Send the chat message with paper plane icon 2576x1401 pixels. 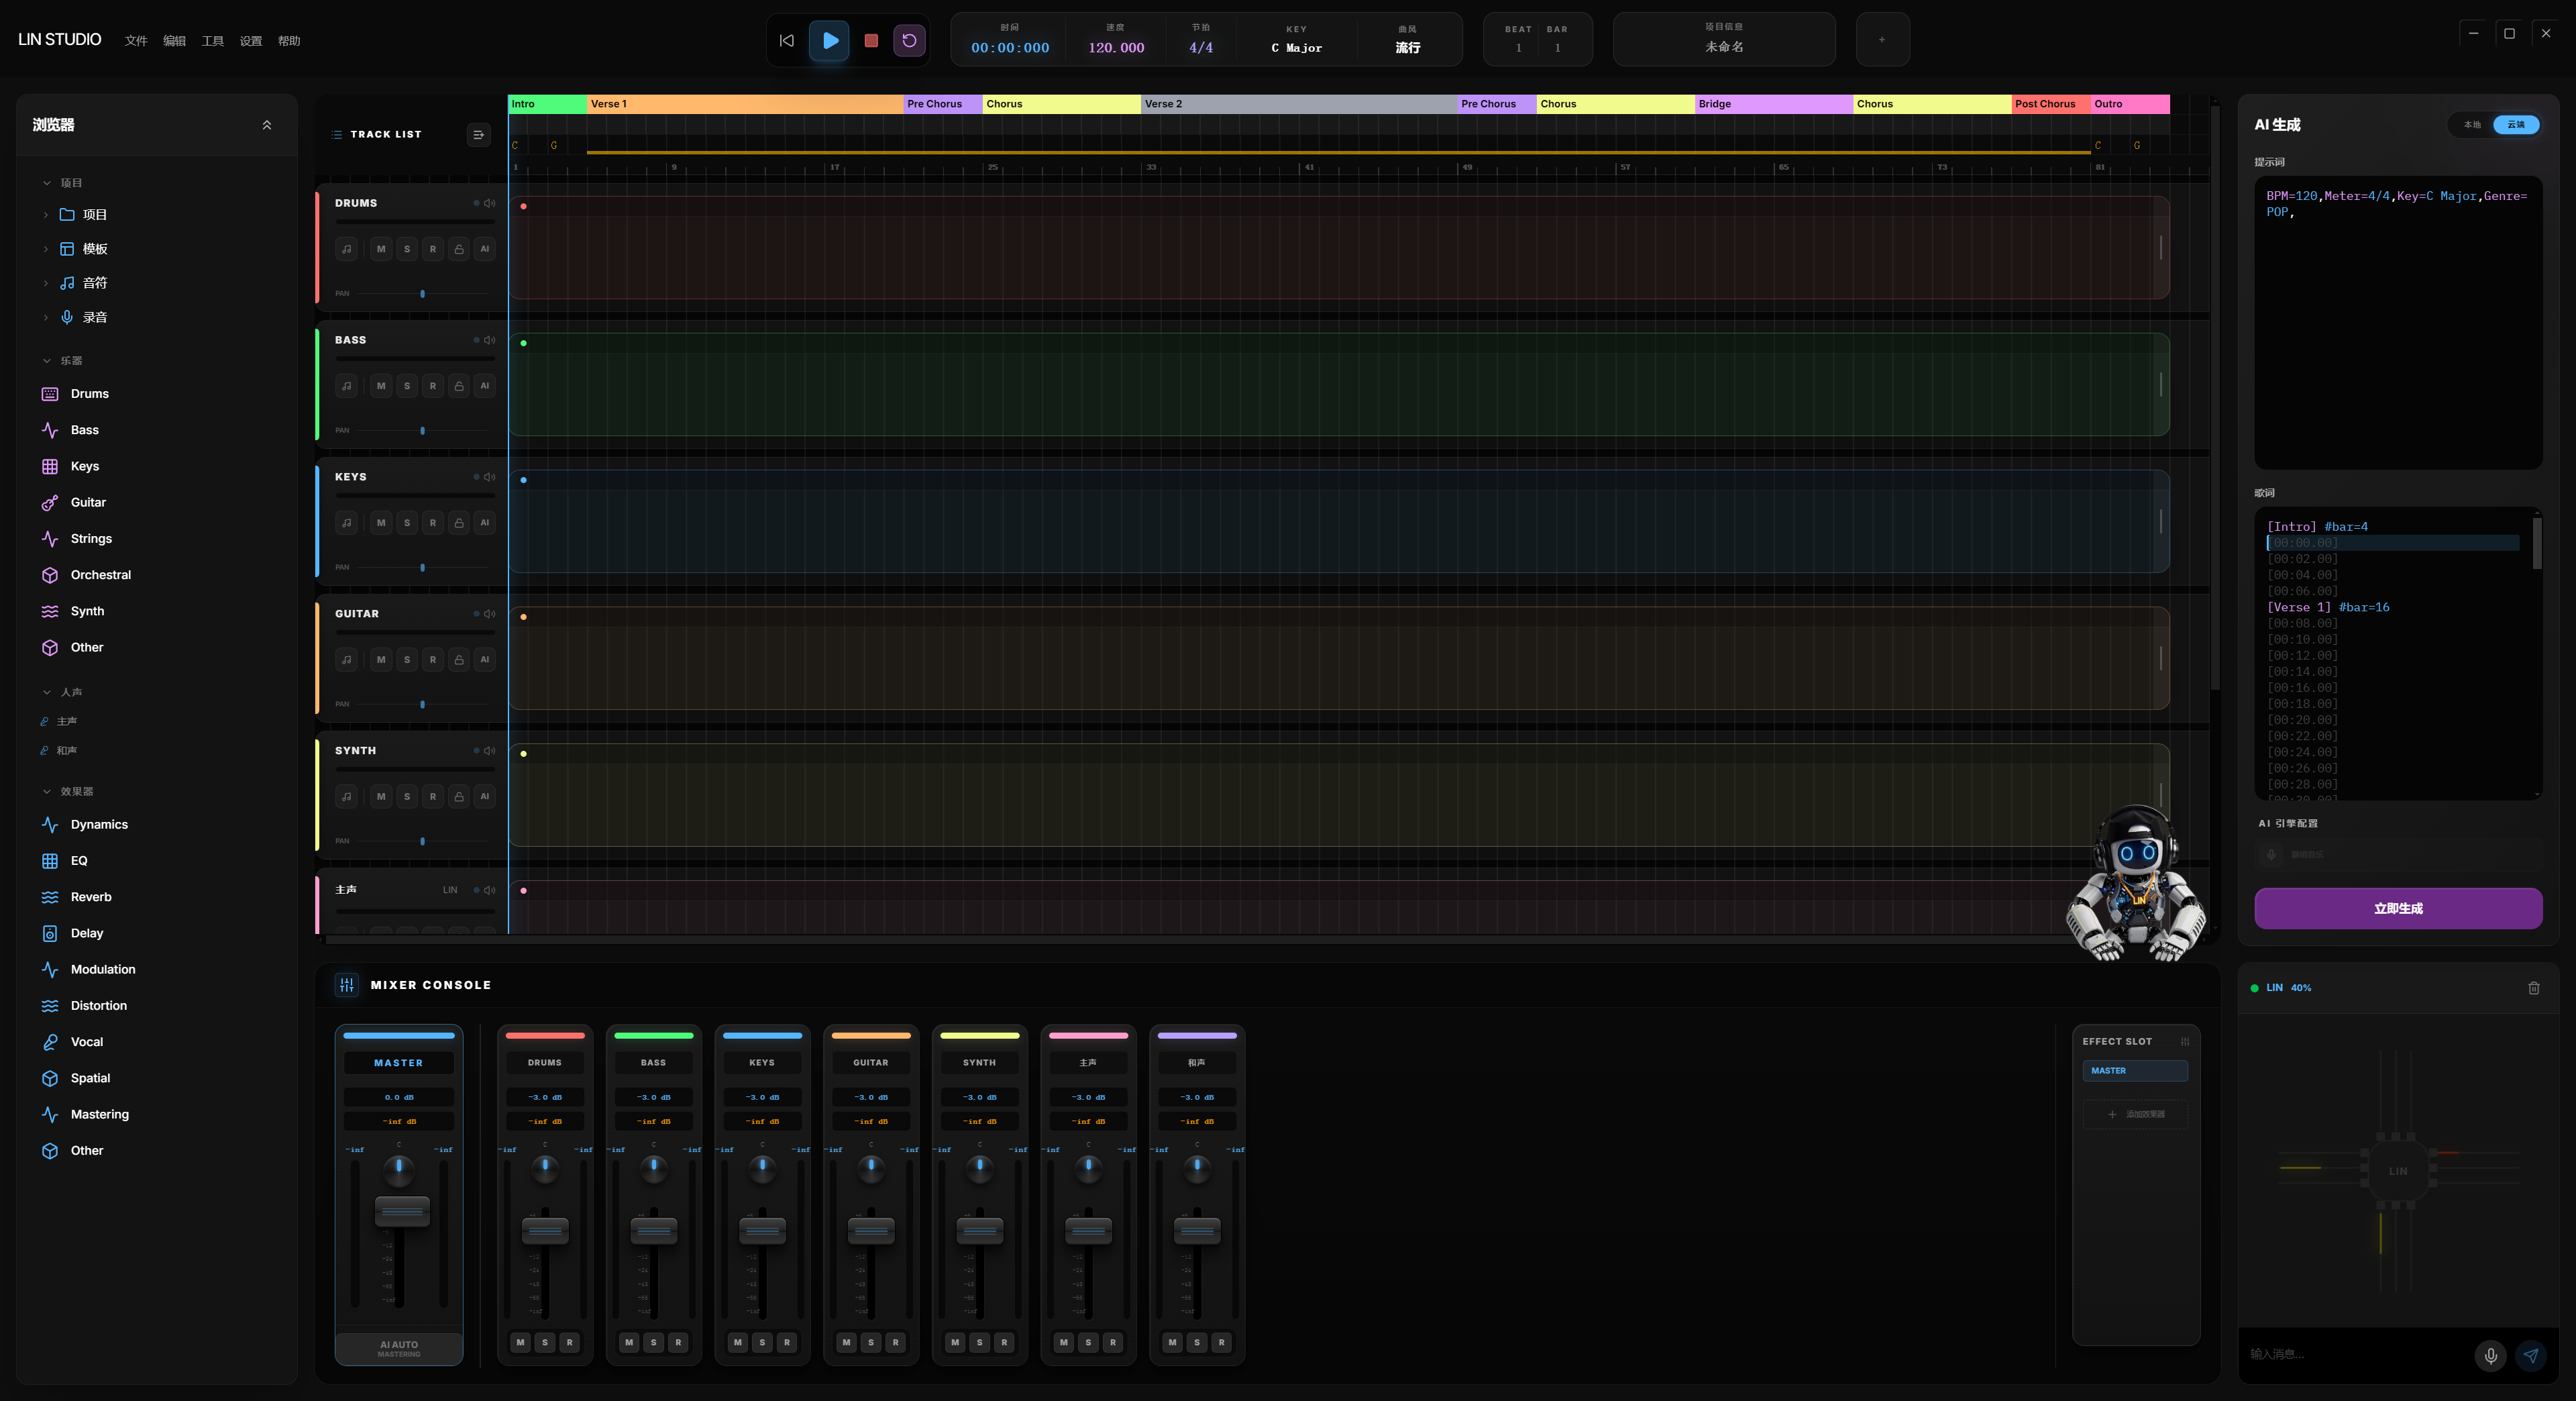coord(2530,1355)
